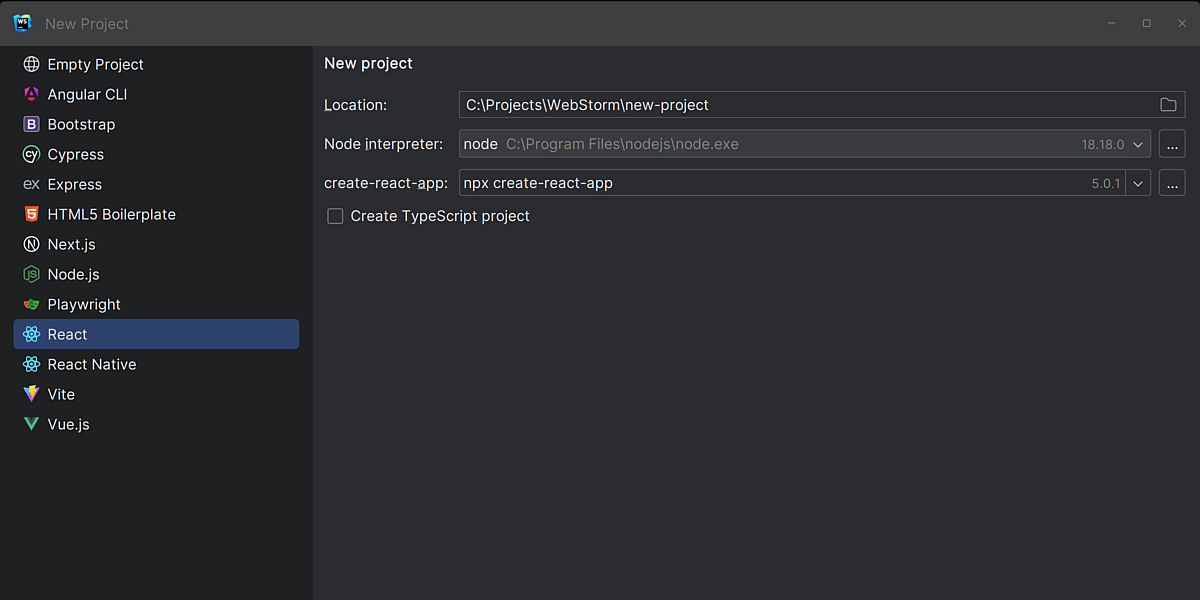
Task: Click the Node.js hexagon icon
Action: coord(32,274)
